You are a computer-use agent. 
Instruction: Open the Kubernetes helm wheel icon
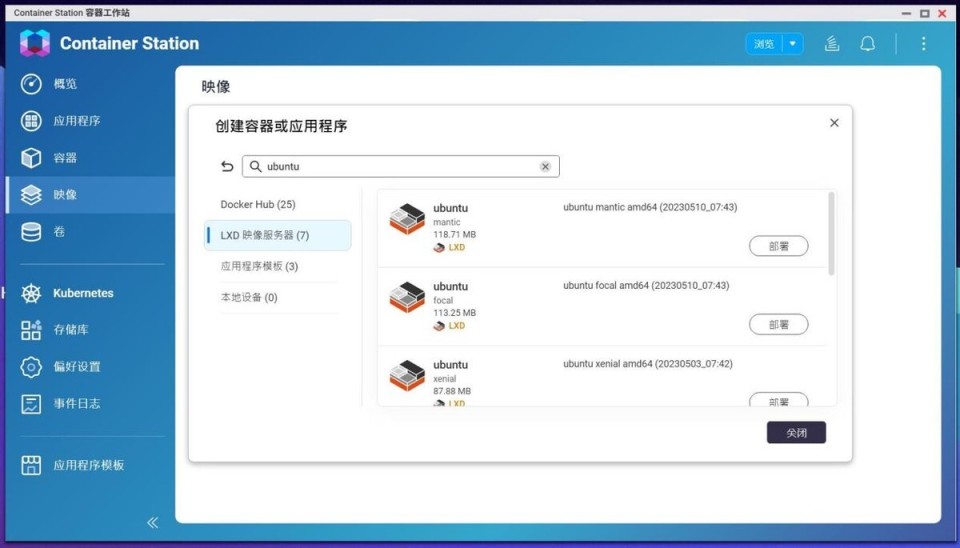(31, 293)
